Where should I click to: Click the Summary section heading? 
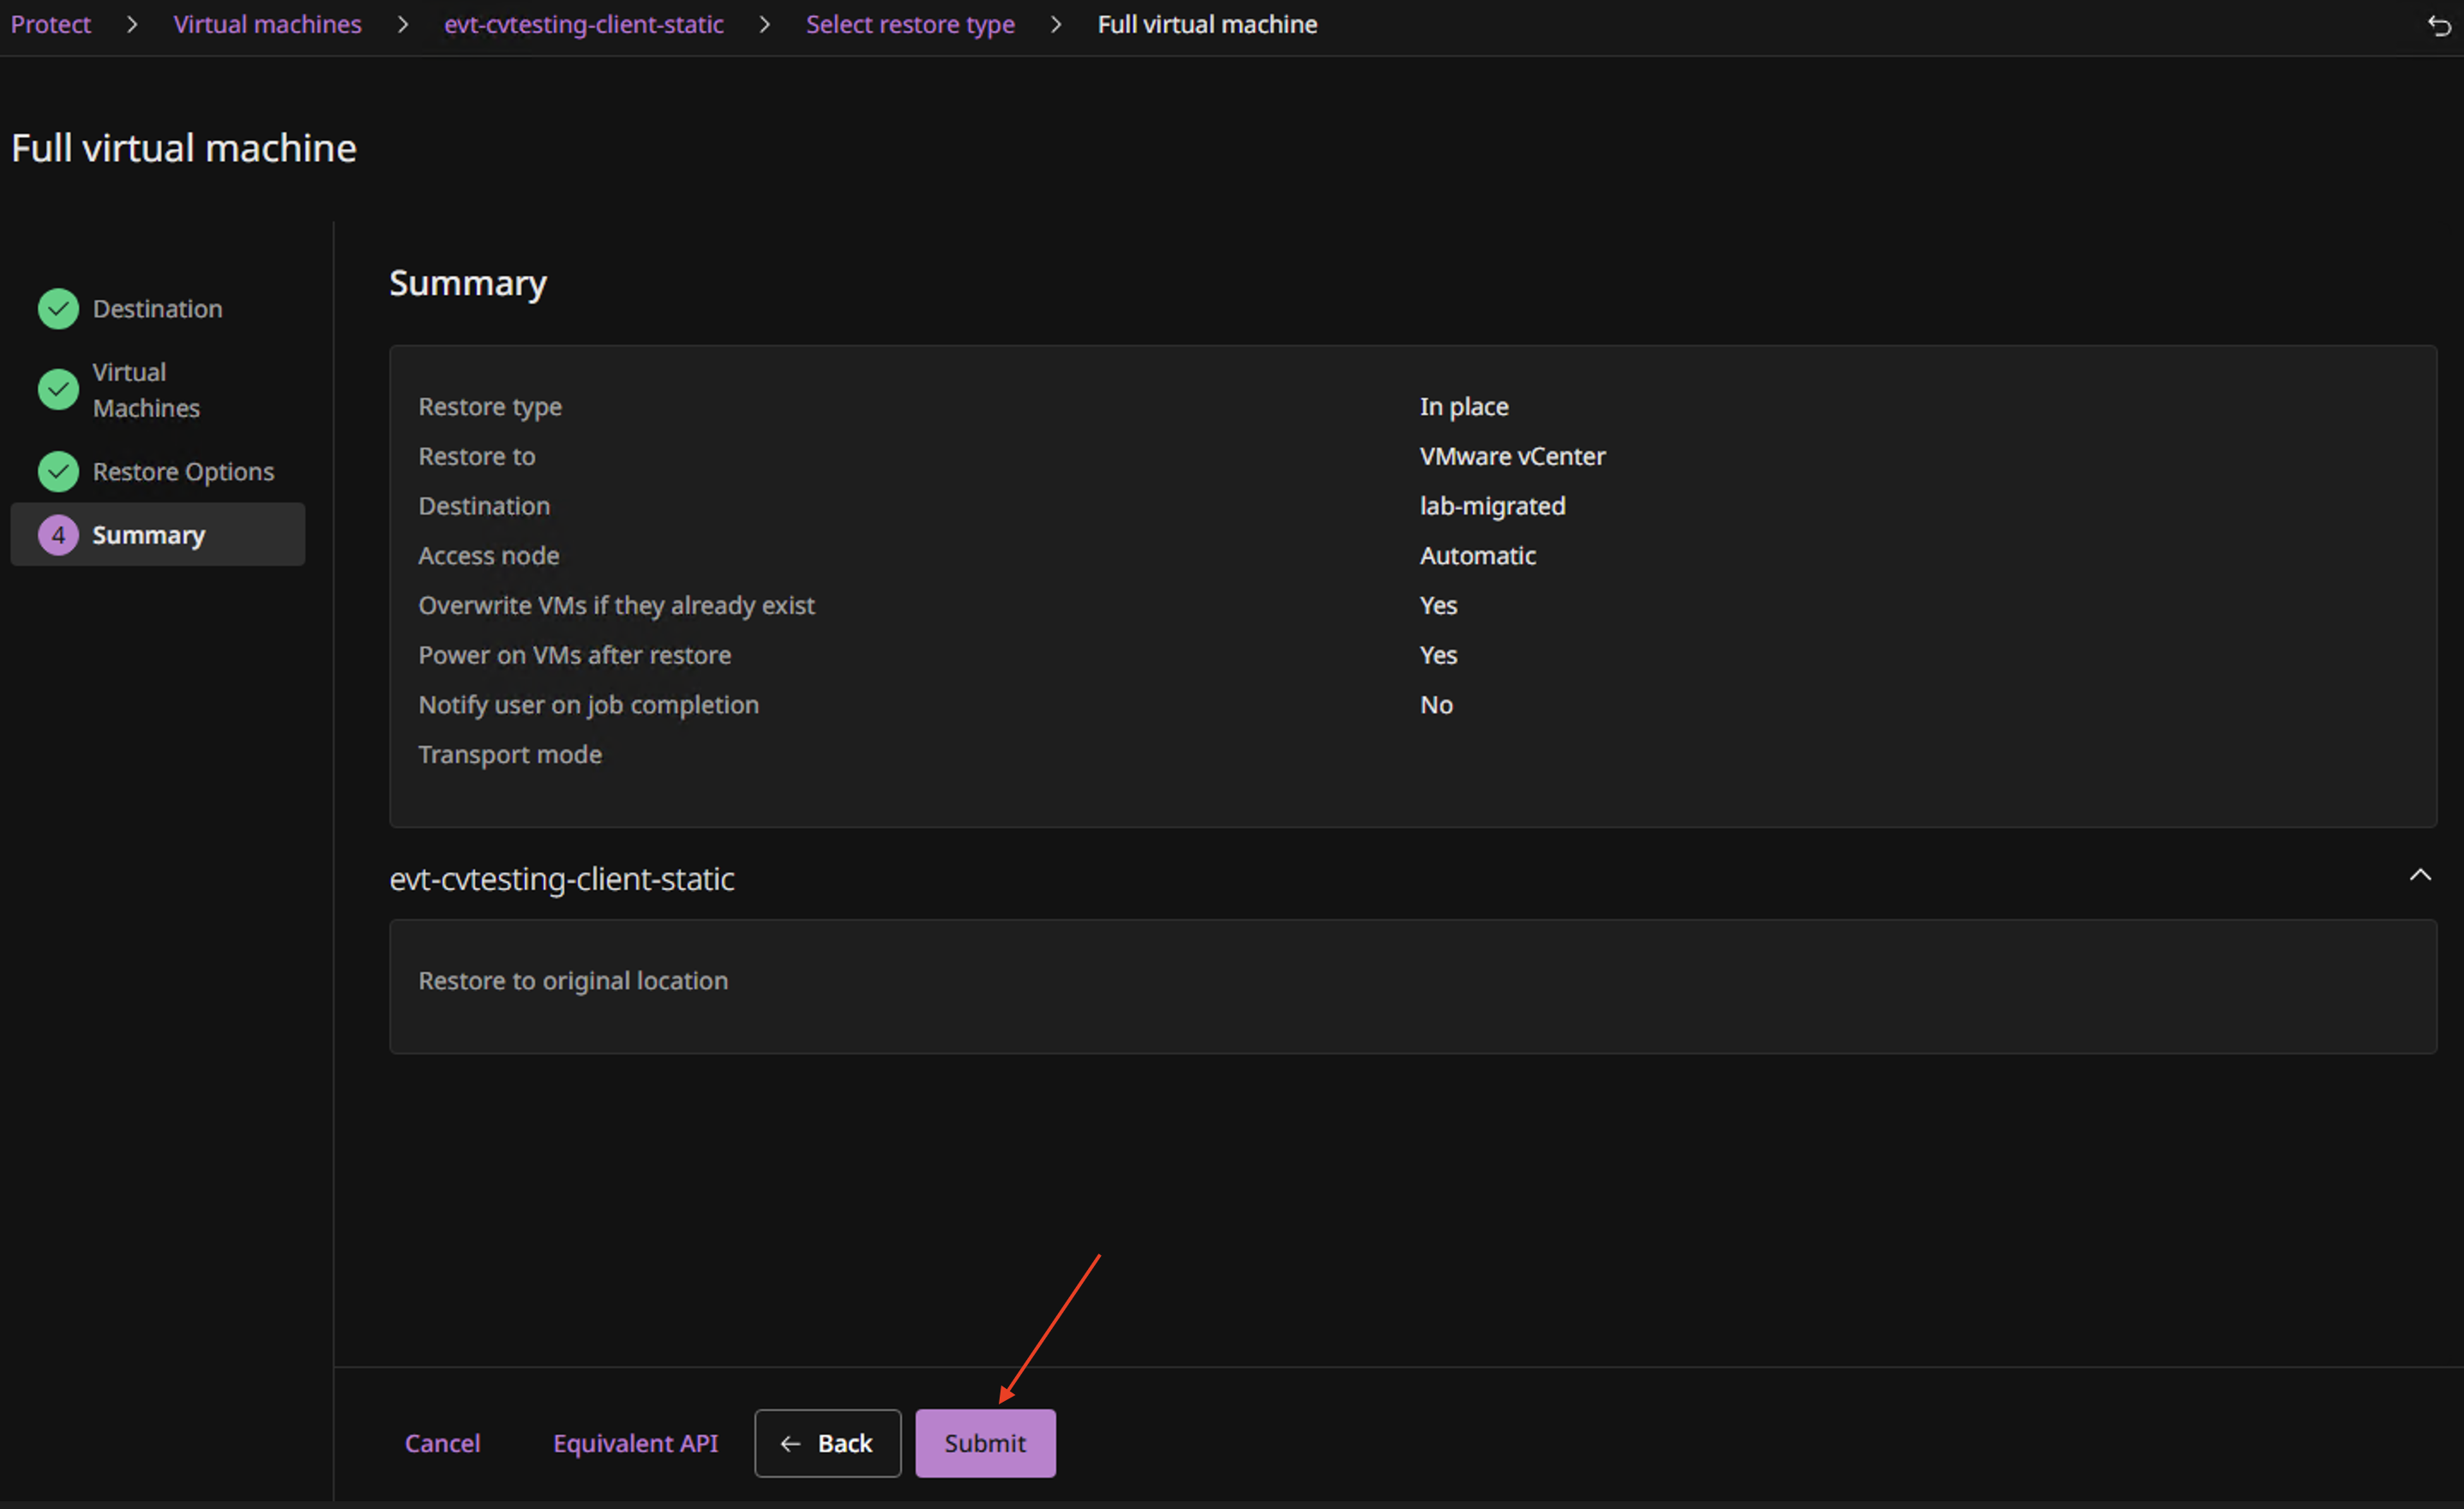468,284
